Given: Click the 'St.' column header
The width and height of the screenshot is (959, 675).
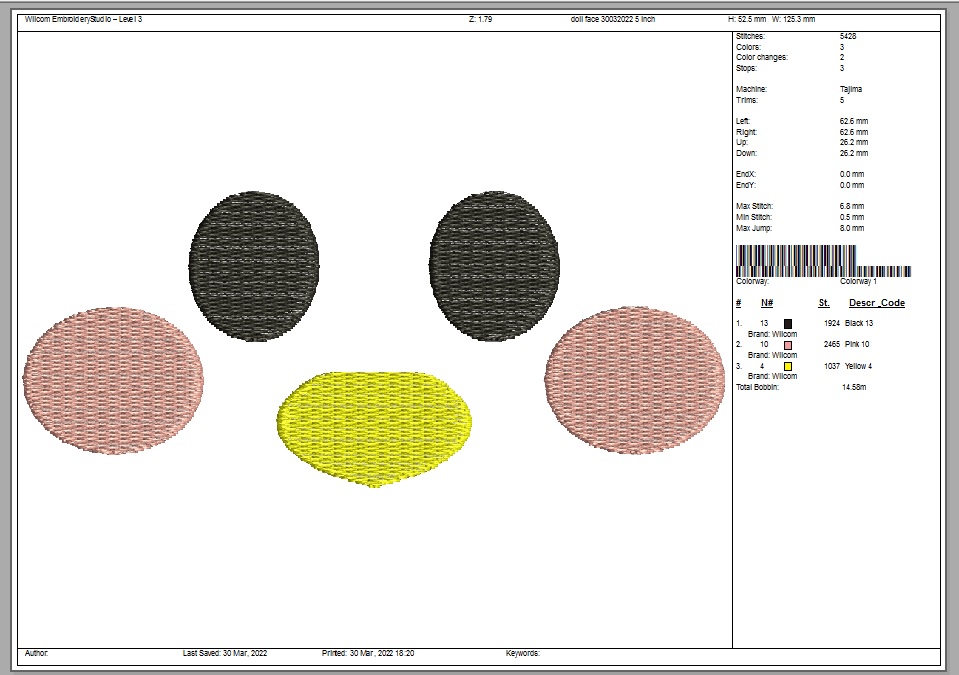Looking at the screenshot, I should 824,303.
